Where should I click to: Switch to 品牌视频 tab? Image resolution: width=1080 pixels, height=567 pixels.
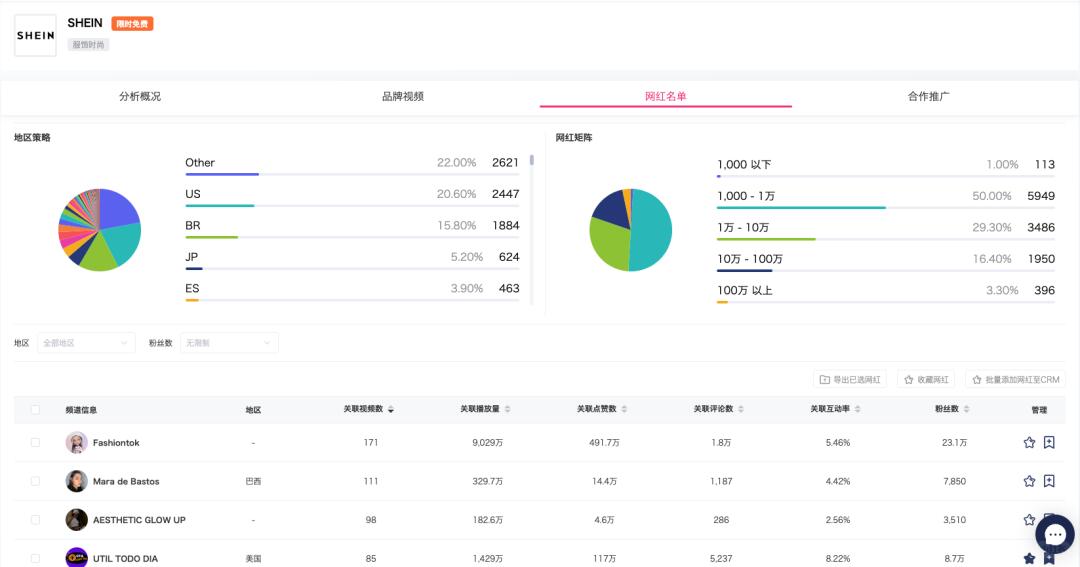(403, 96)
